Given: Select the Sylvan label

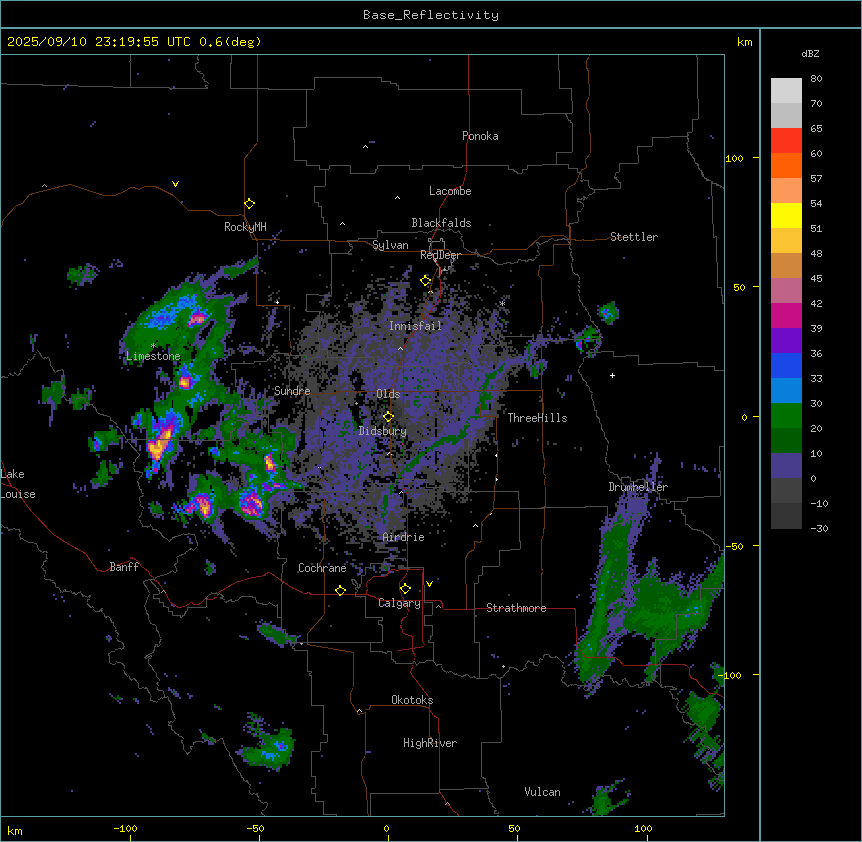Looking at the screenshot, I should [x=390, y=245].
